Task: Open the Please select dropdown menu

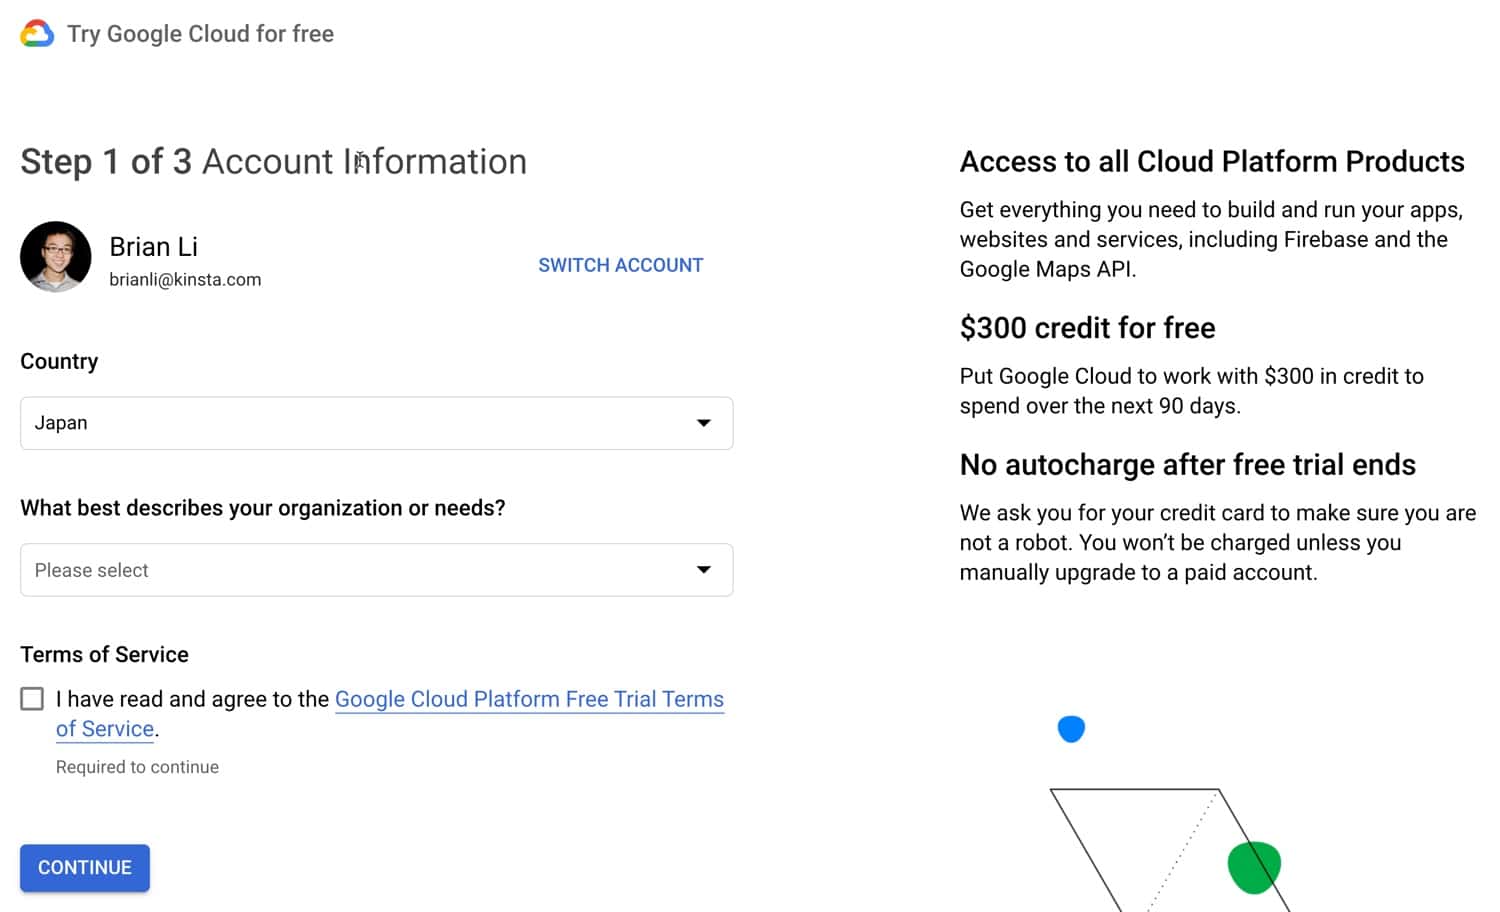Action: click(x=376, y=569)
